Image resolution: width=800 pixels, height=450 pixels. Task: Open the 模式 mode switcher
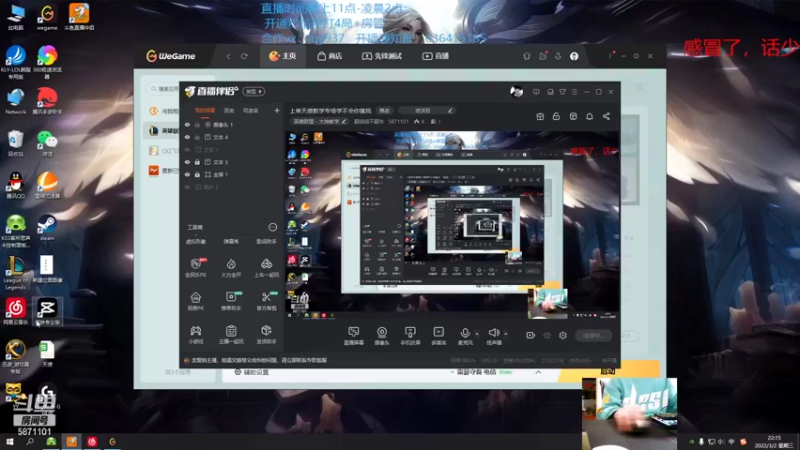254,91
